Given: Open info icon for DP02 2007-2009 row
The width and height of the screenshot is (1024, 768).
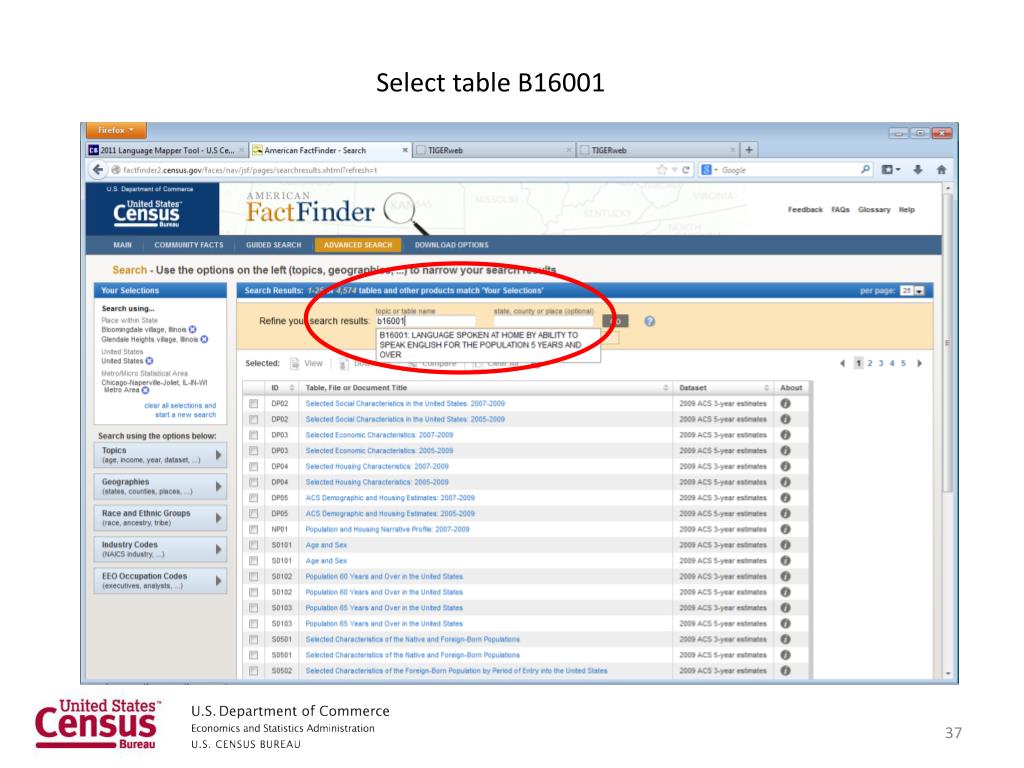Looking at the screenshot, I should coord(786,404).
